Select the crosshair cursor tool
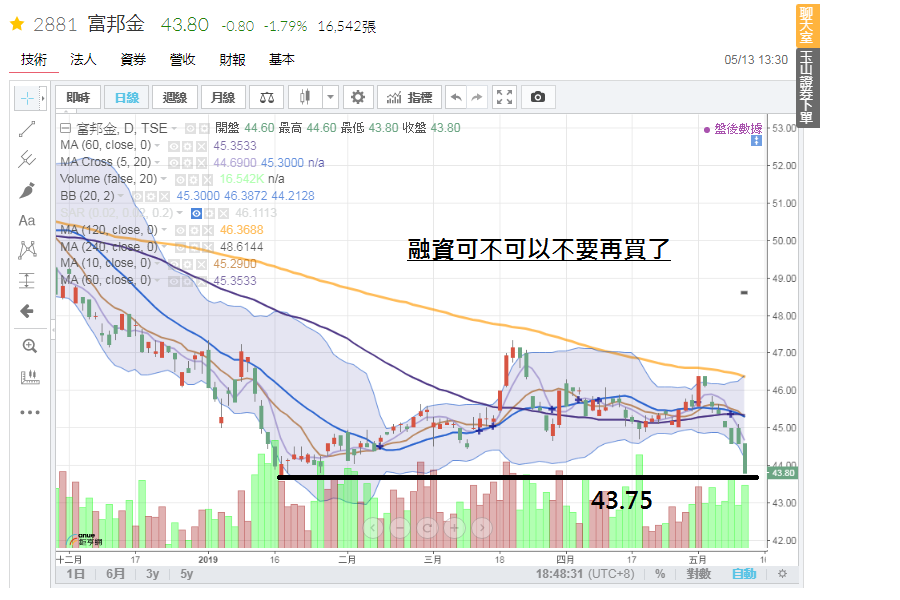This screenshot has height=600, width=900. coord(26,99)
